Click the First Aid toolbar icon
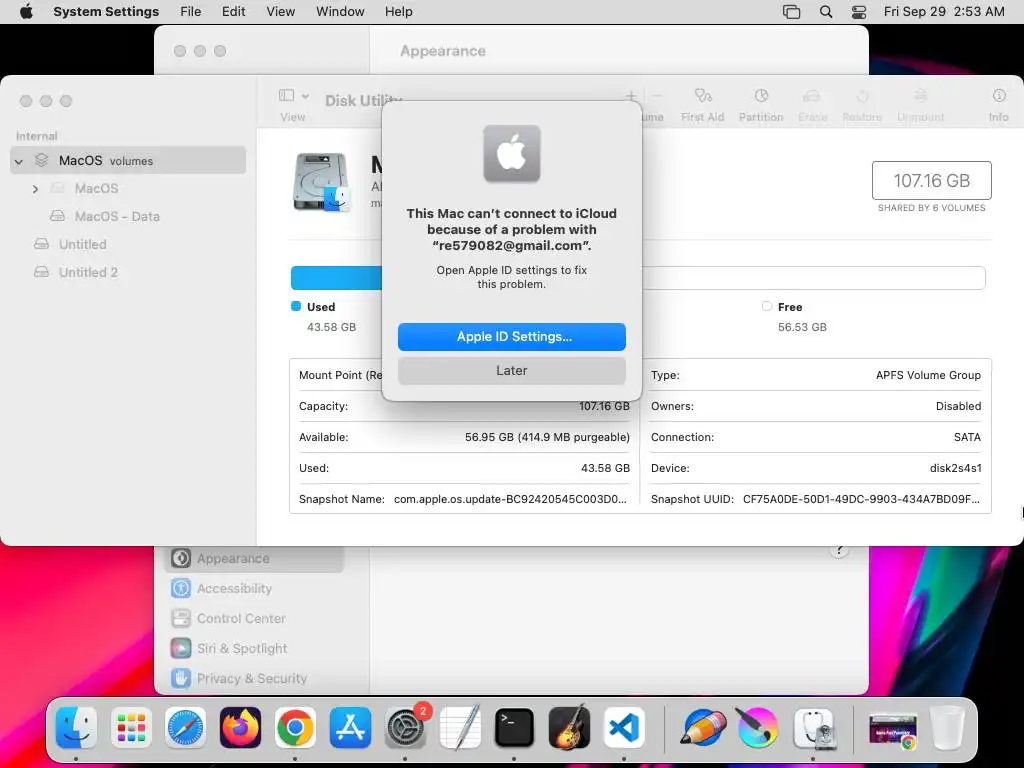1024x768 pixels. (x=702, y=105)
